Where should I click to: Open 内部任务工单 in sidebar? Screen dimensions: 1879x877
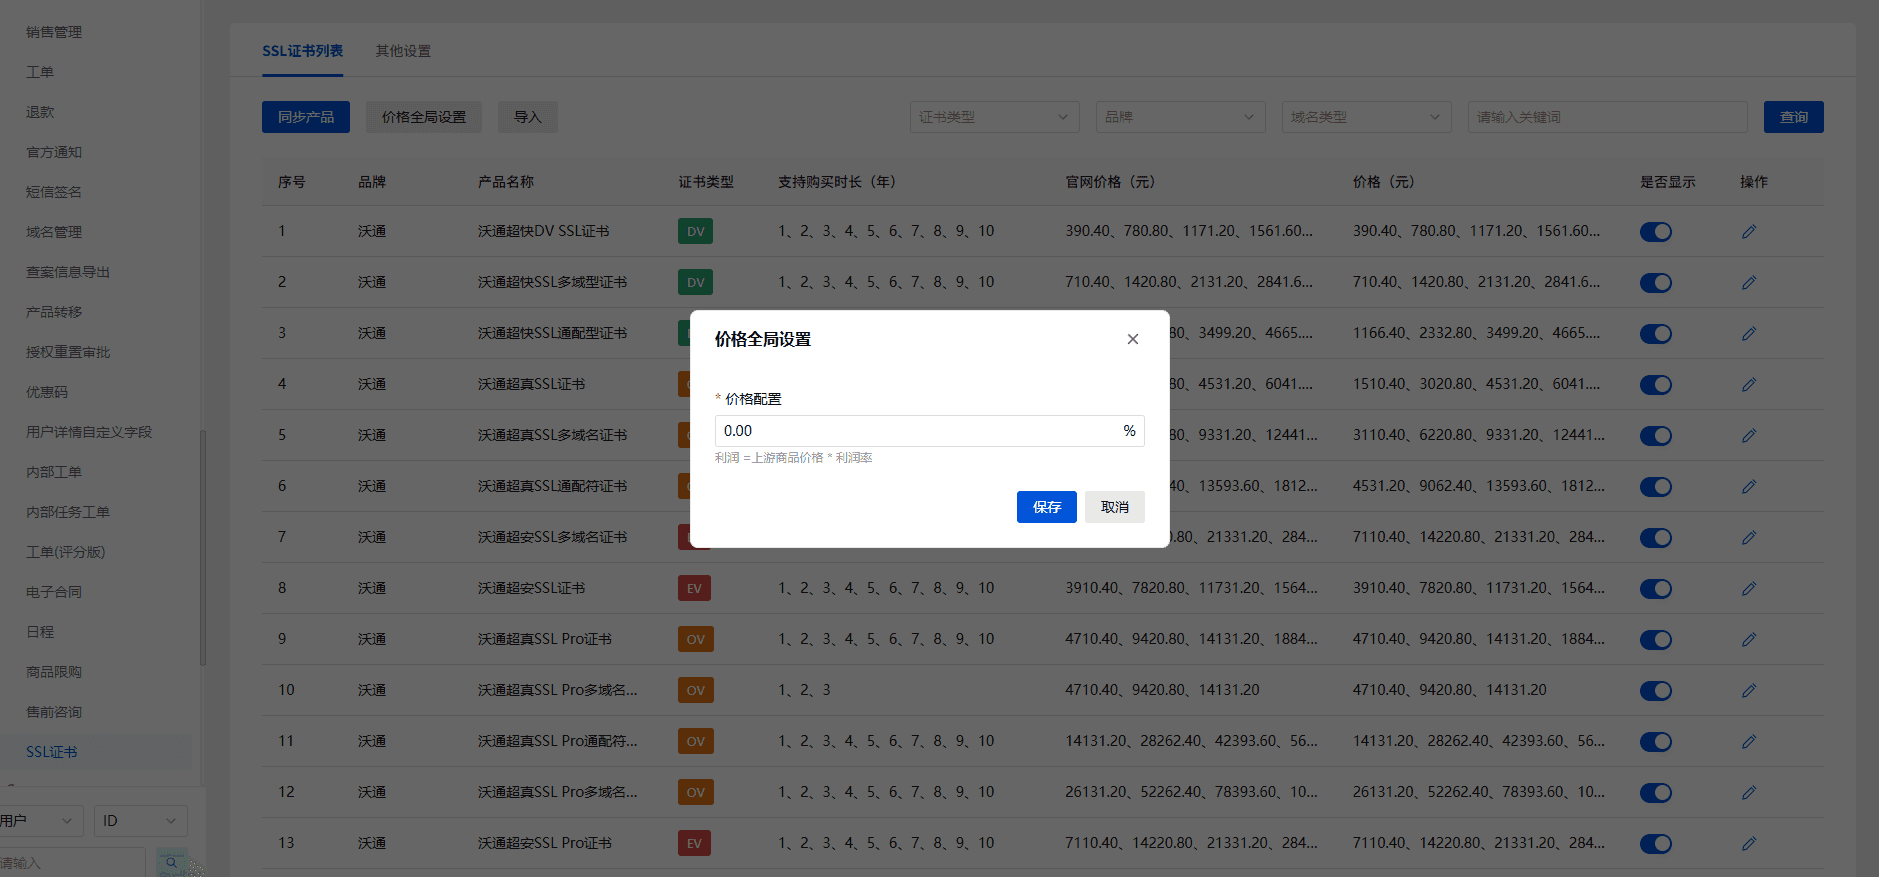(68, 512)
